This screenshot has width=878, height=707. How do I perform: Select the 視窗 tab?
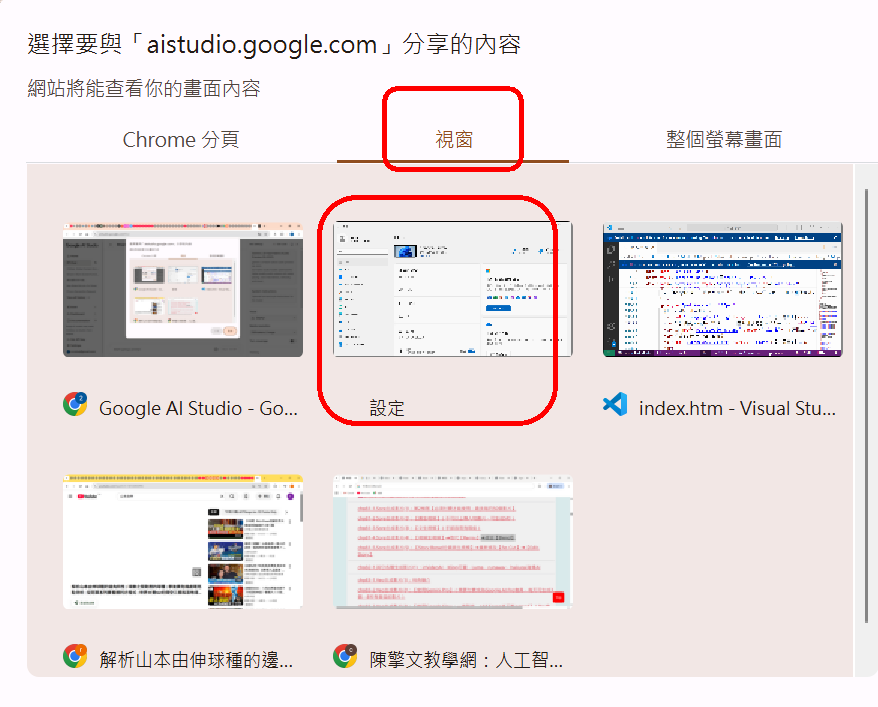click(x=453, y=140)
